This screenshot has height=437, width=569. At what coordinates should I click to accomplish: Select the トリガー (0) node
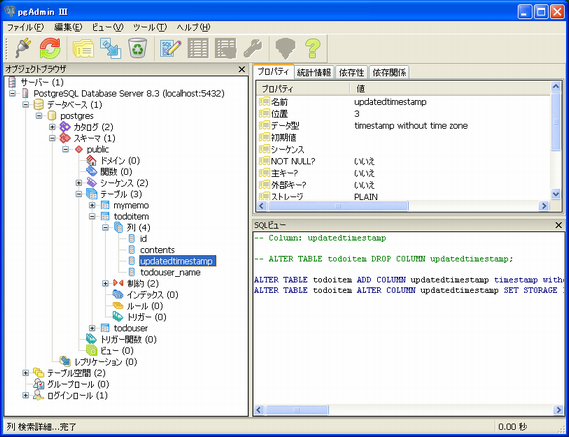point(147,317)
